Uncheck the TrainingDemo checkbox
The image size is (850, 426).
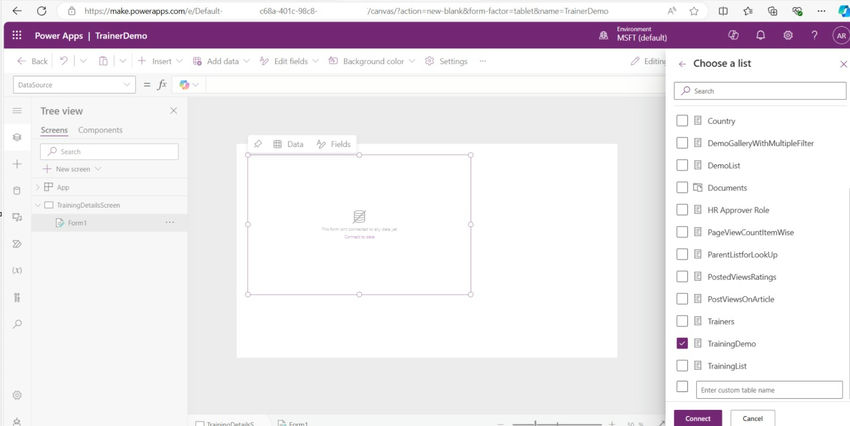click(682, 343)
